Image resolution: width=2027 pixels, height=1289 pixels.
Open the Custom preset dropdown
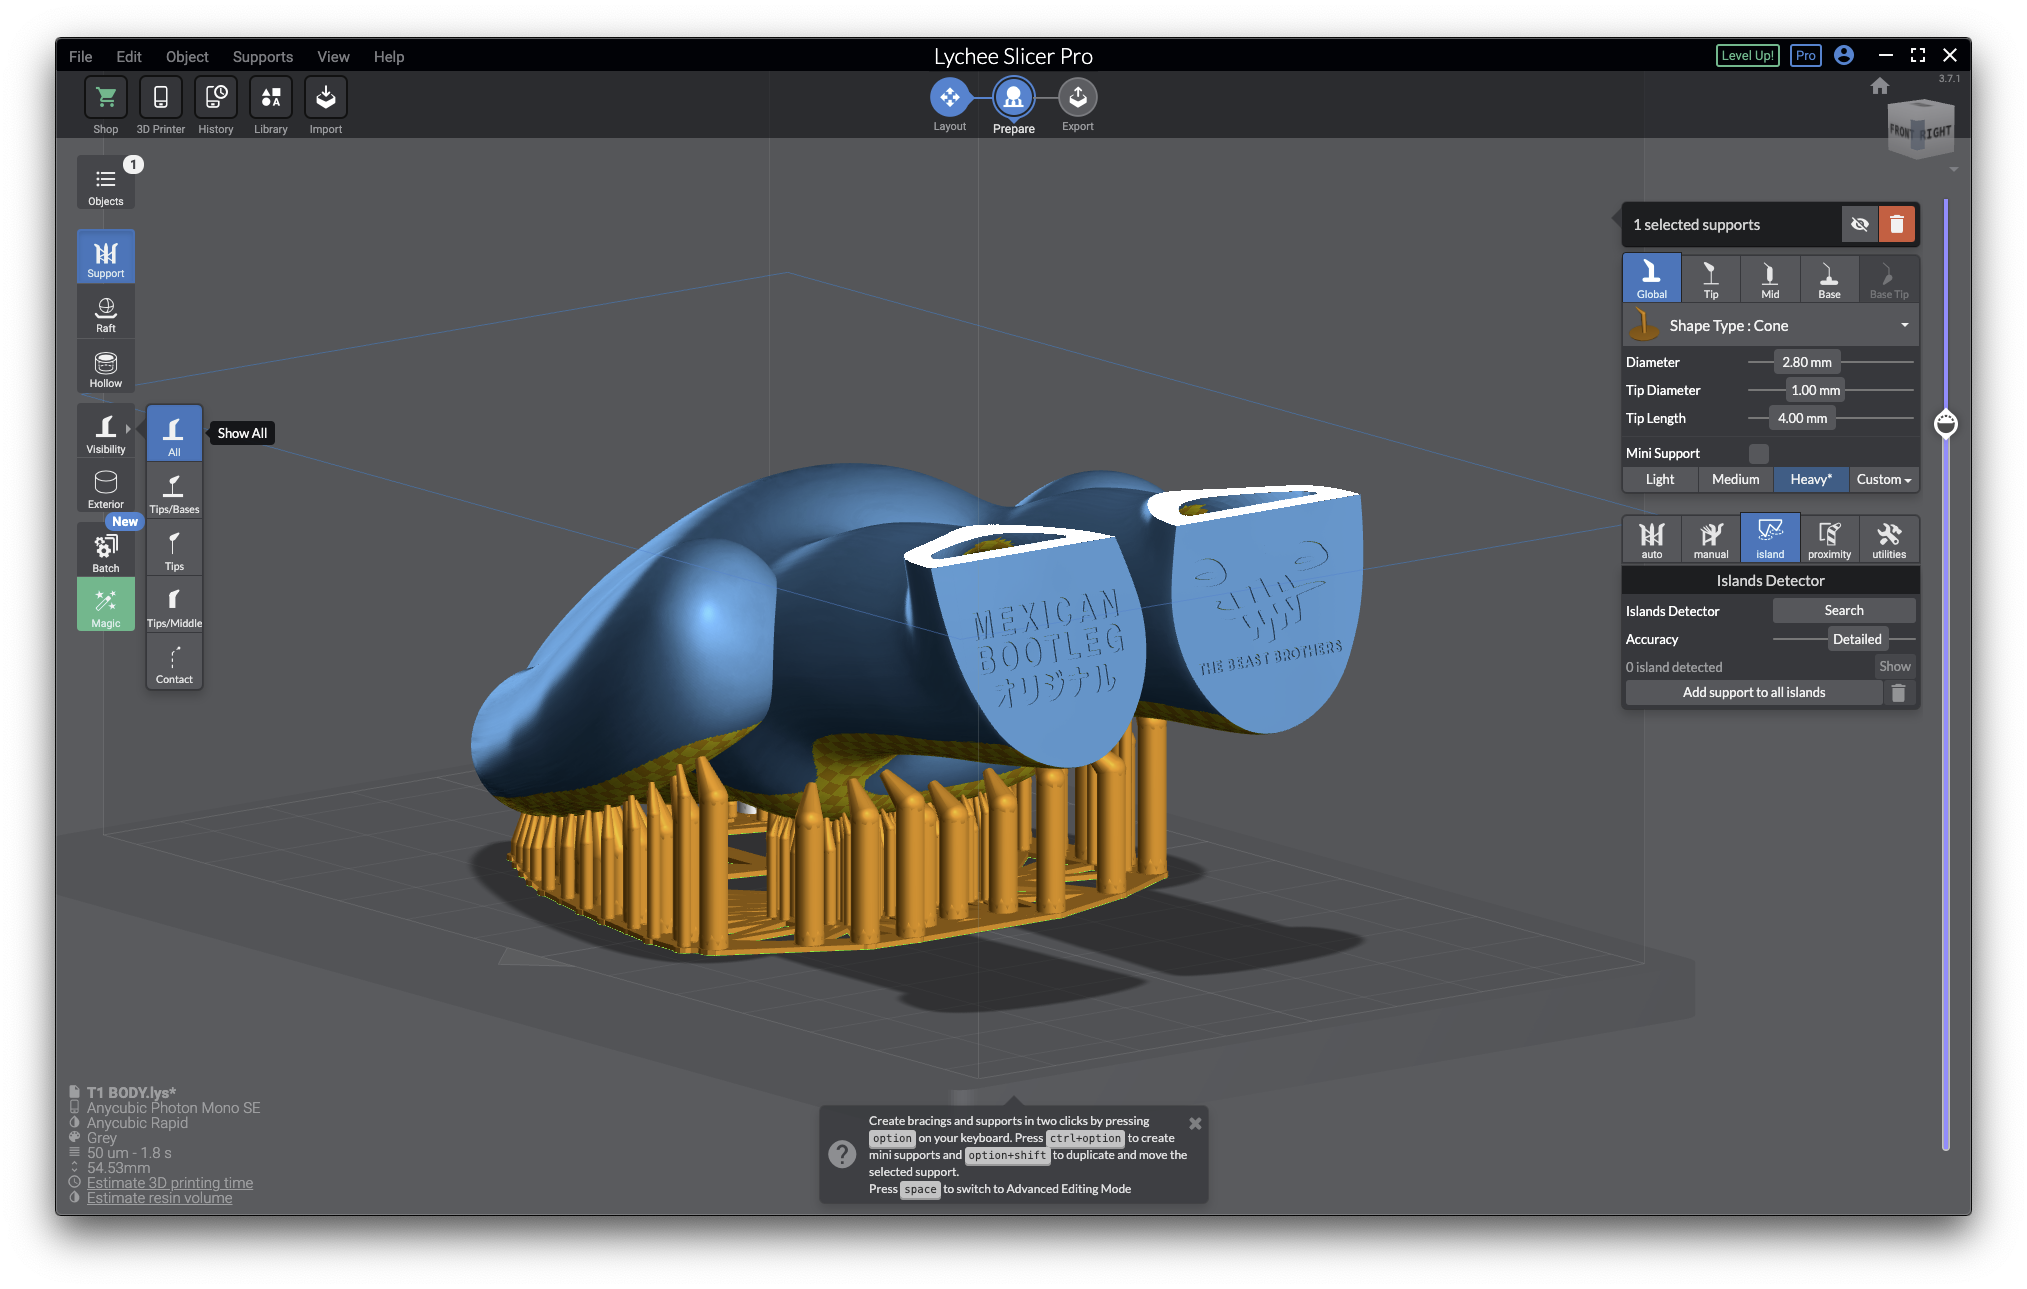[1883, 480]
